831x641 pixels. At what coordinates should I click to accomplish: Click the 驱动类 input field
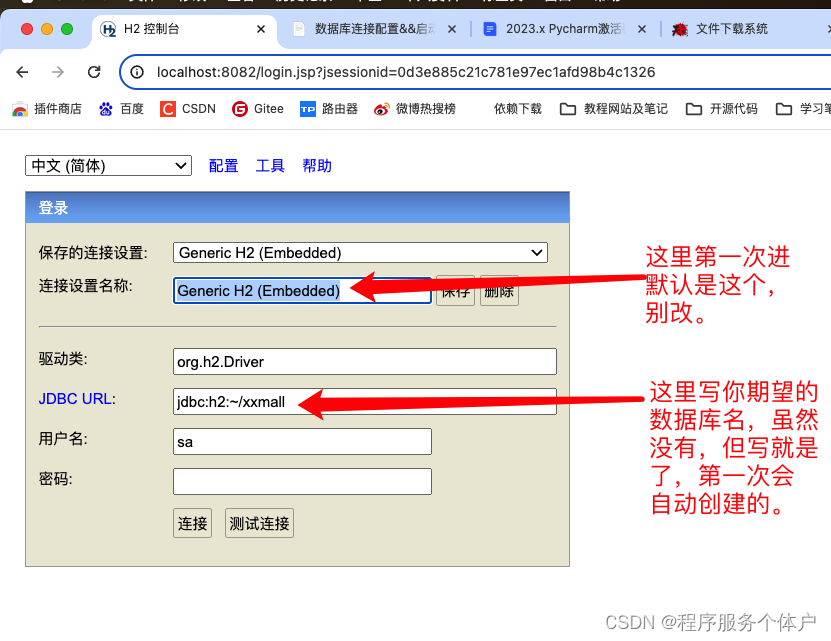coord(365,362)
